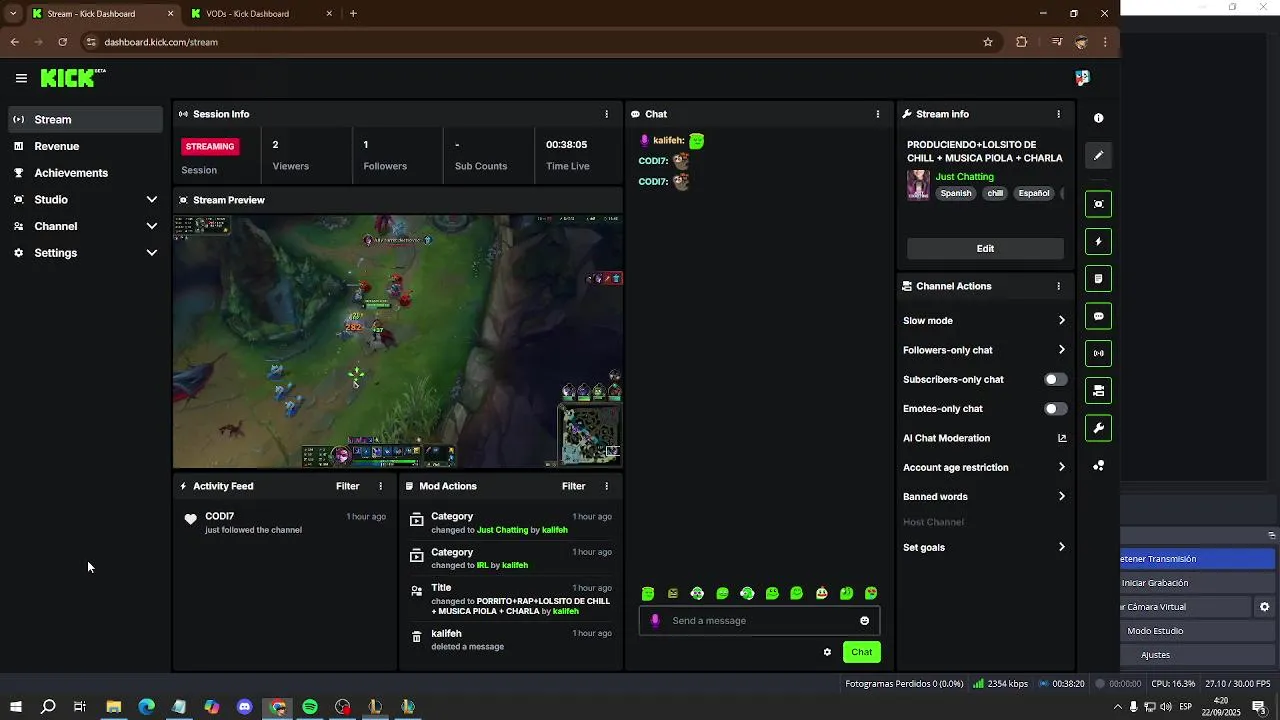Click the speech bubble icon in the right rail
This screenshot has width=1280, height=720.
point(1098,316)
